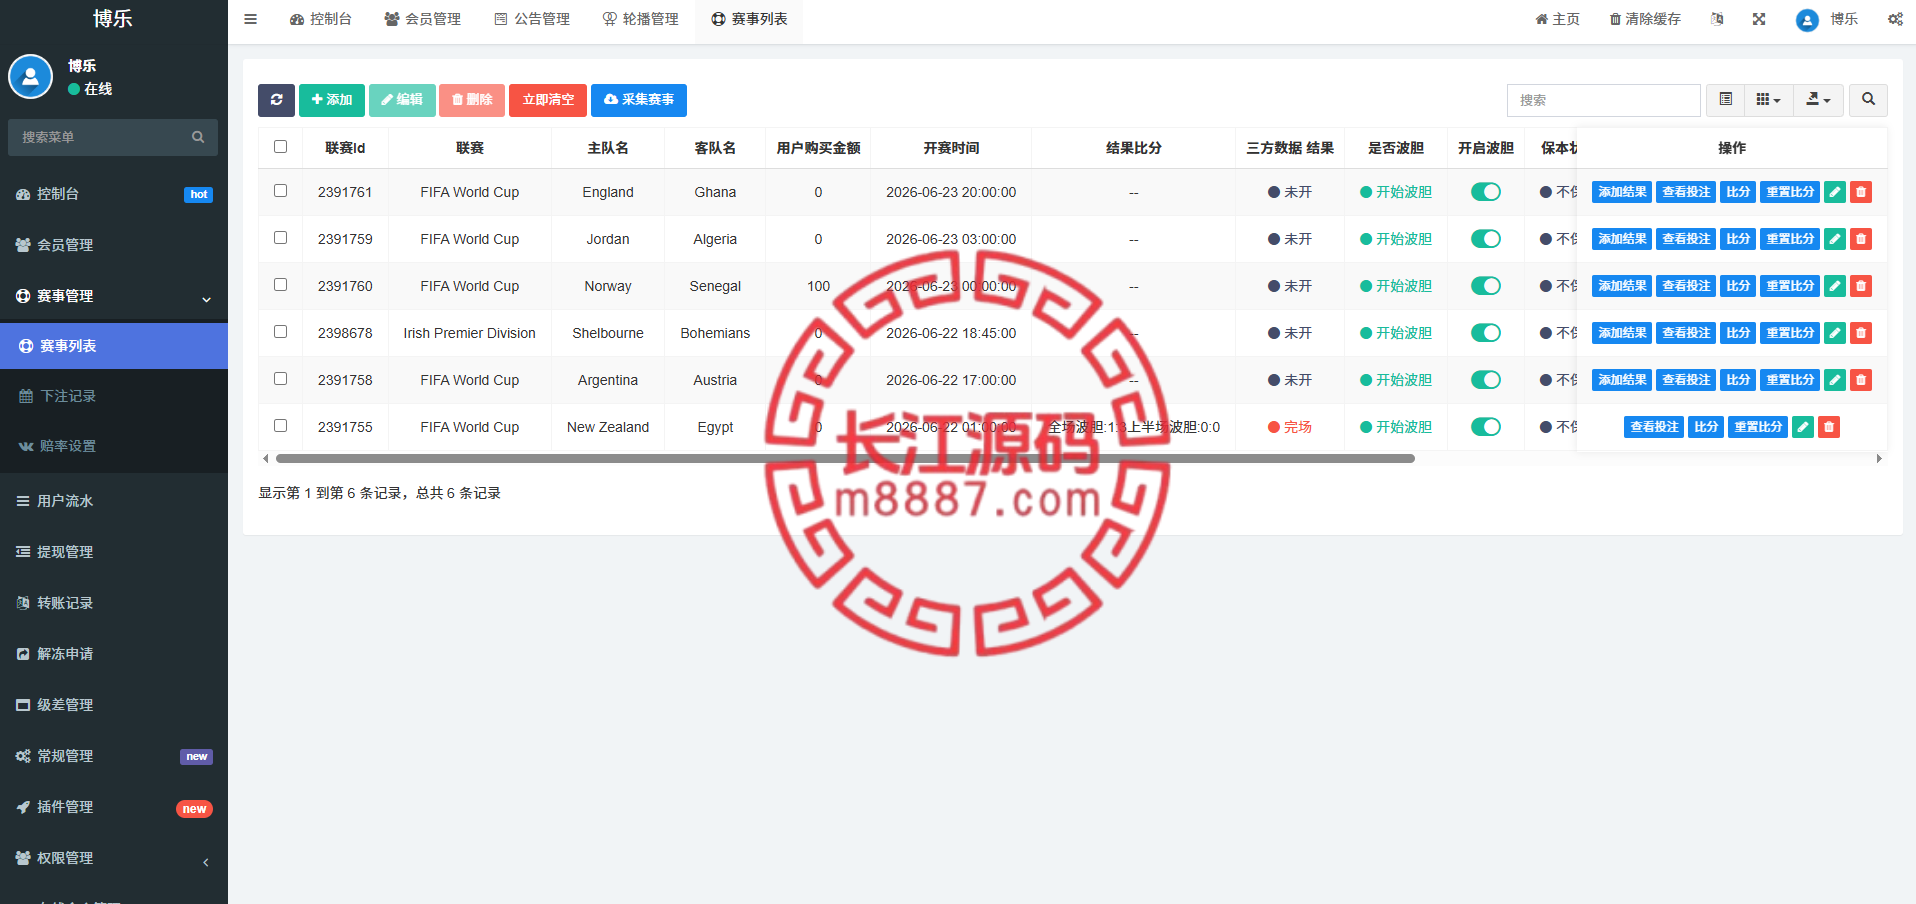This screenshot has width=1916, height=904.
Task: Click the 清除缓存 link in the top bar
Action: pos(1645,19)
